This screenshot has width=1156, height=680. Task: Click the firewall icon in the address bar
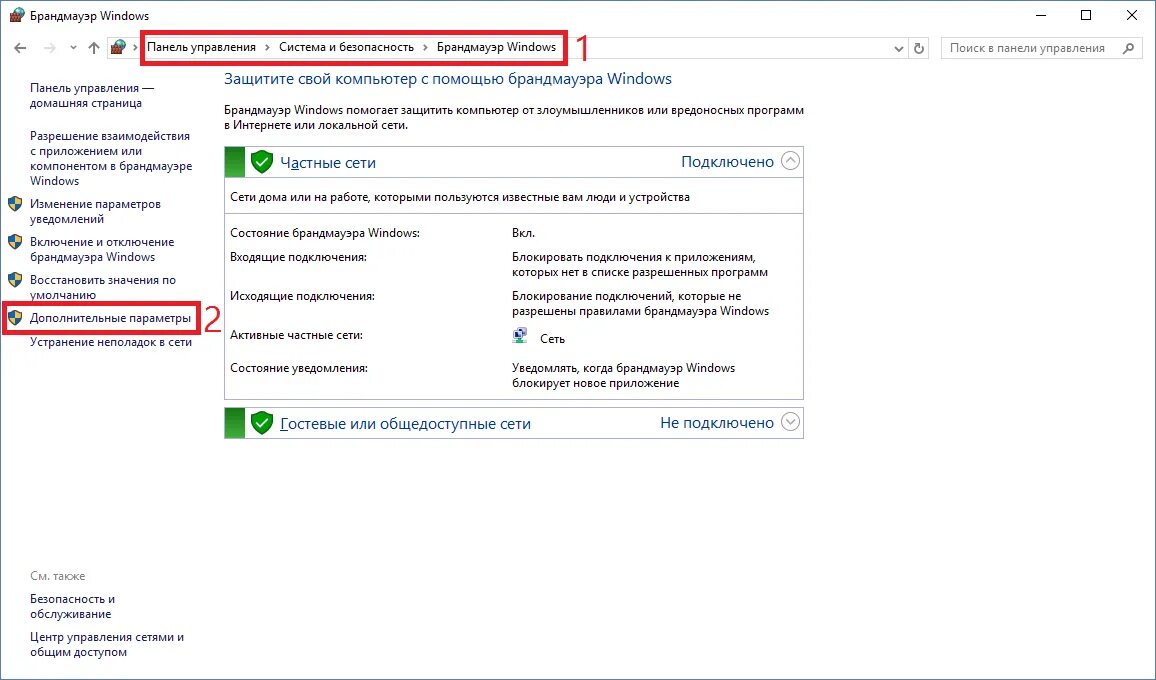tap(118, 48)
